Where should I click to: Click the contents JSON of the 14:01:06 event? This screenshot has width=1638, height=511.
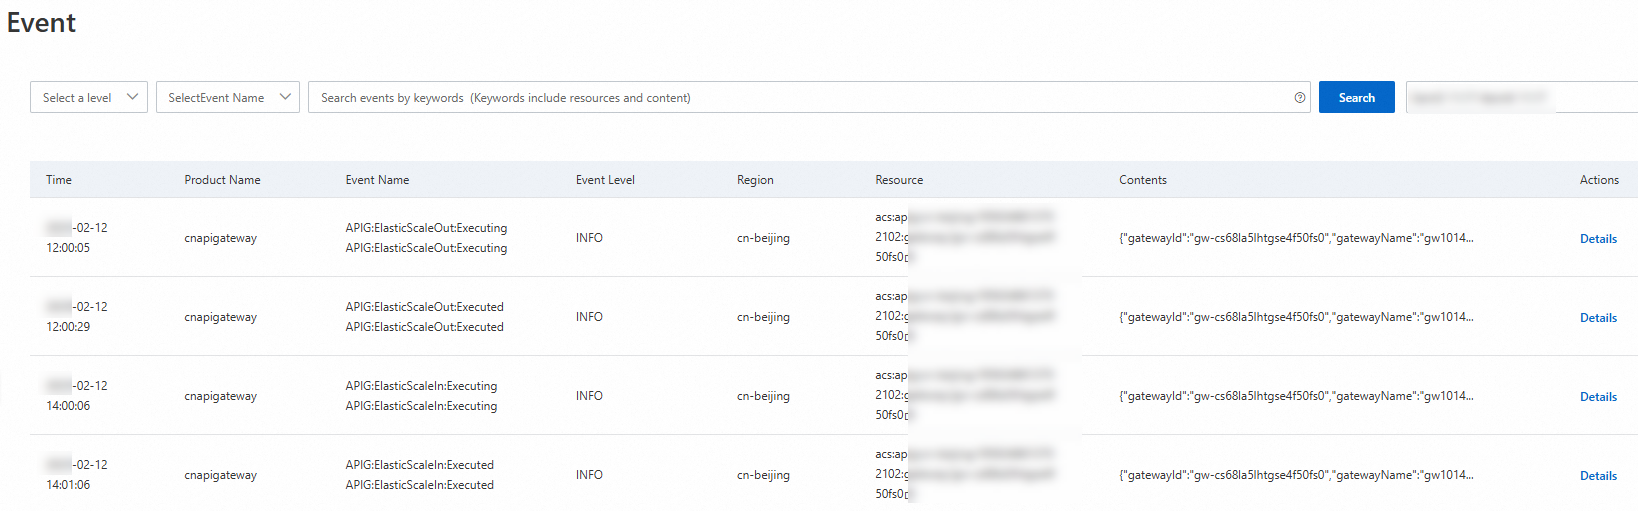point(1296,475)
